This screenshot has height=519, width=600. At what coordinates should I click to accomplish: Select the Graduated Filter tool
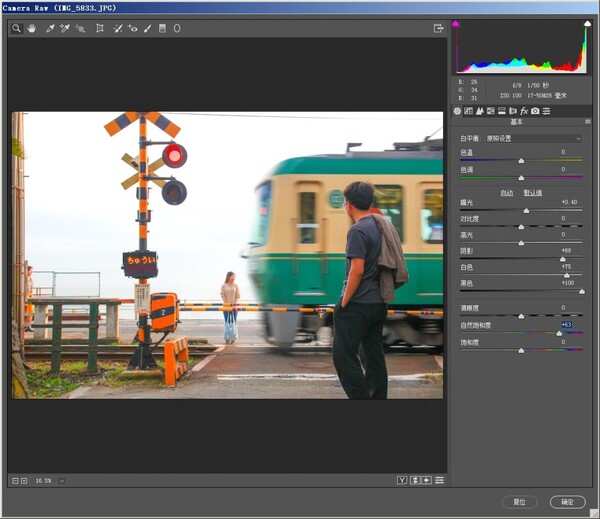coord(162,28)
